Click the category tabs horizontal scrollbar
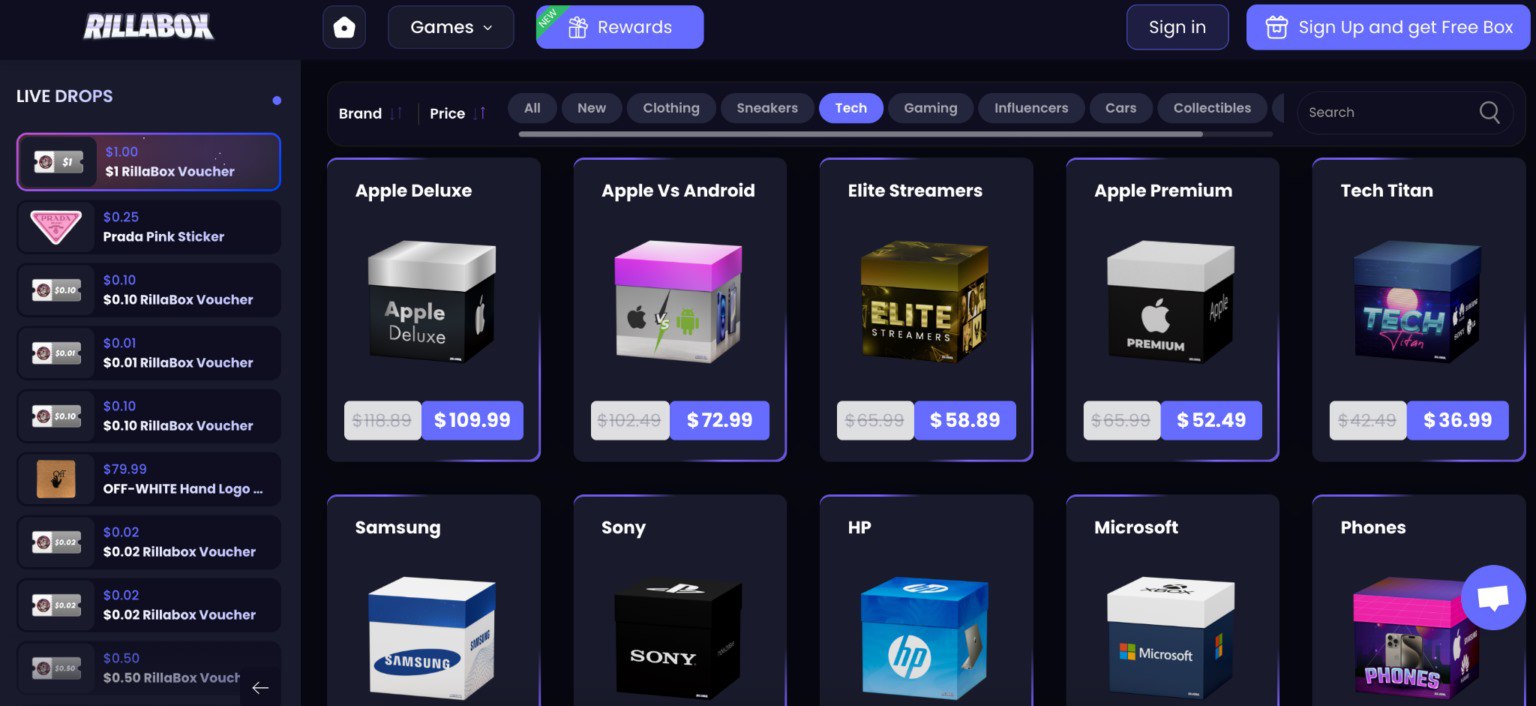 tap(860, 134)
